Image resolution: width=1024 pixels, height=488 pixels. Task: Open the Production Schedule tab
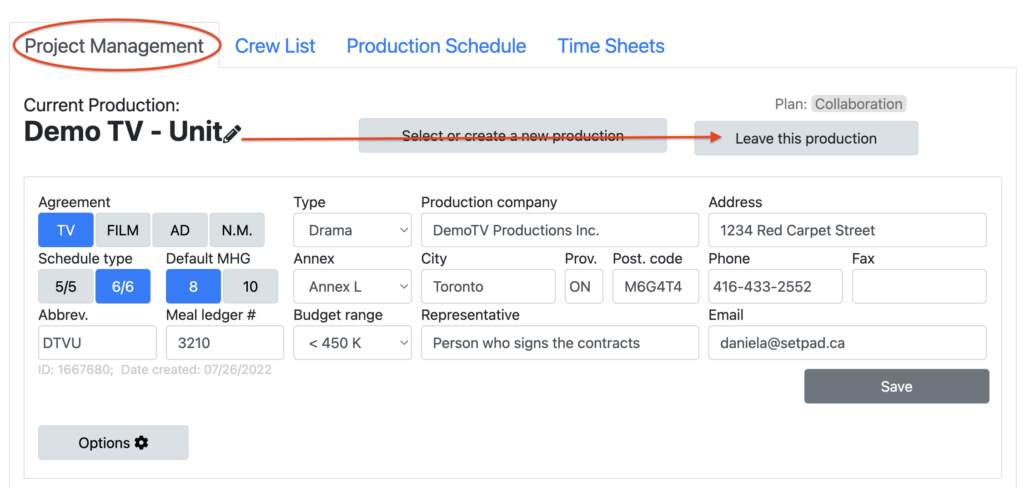click(x=436, y=46)
